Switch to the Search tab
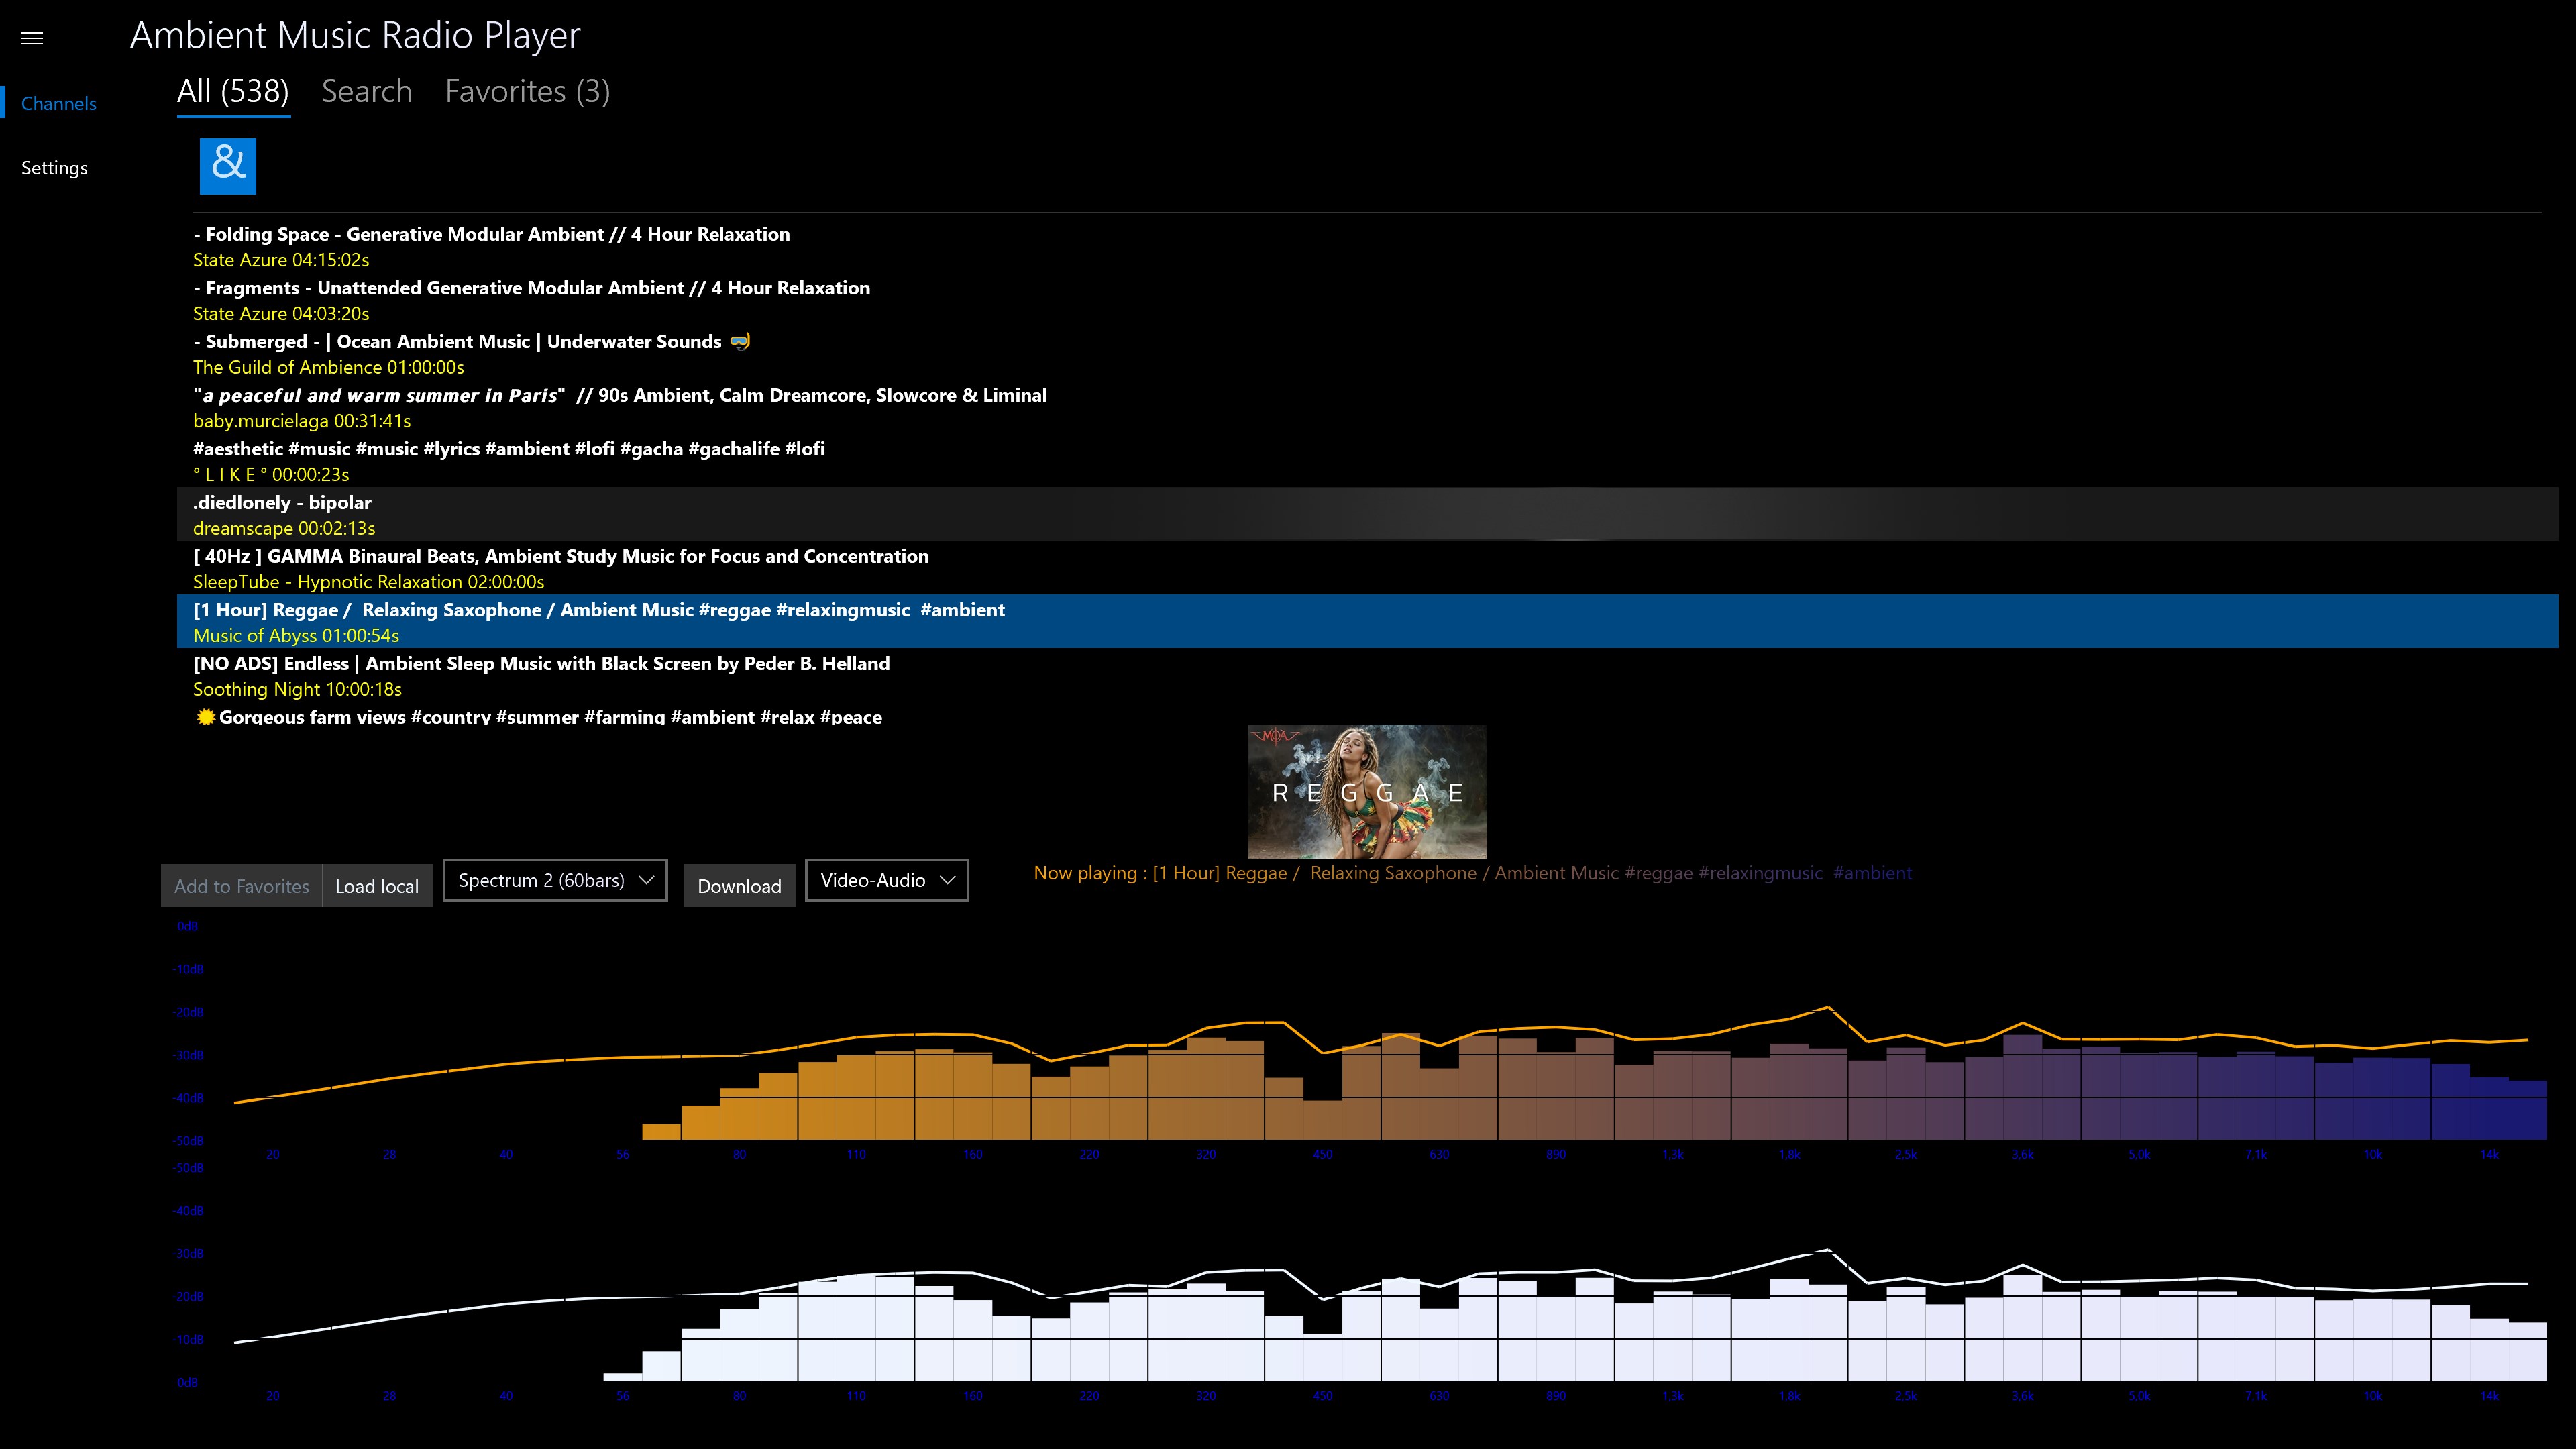 pos(366,92)
